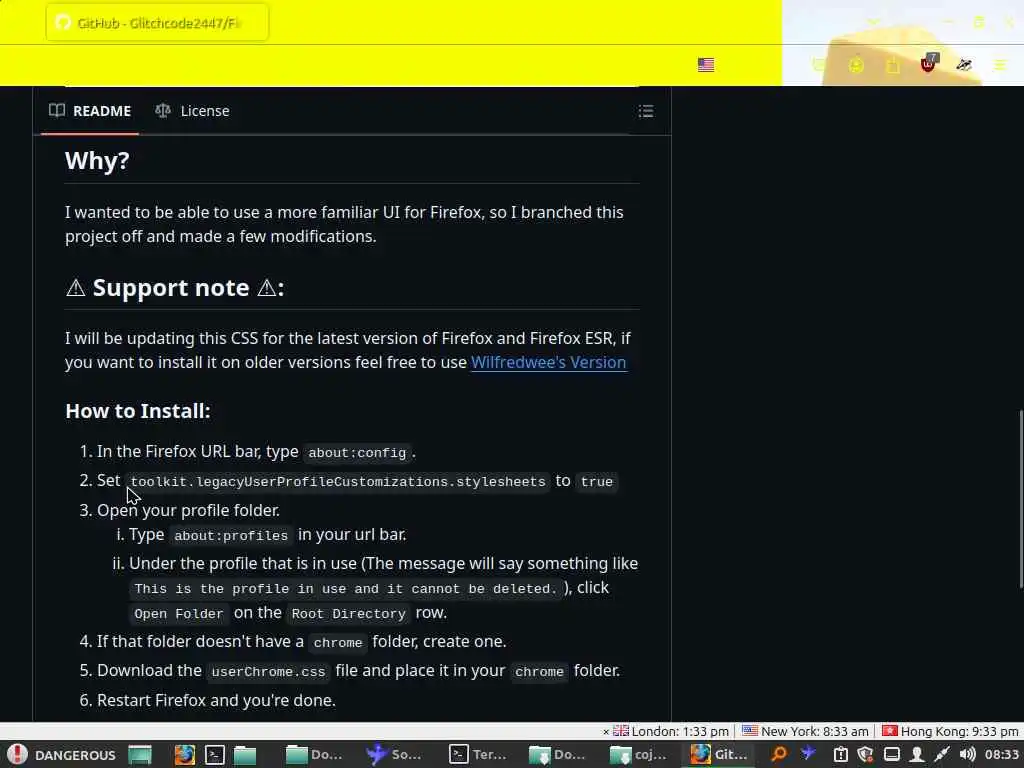Expand the list-all-tabs chevron
Screen dimensions: 1024x768
[873, 23]
